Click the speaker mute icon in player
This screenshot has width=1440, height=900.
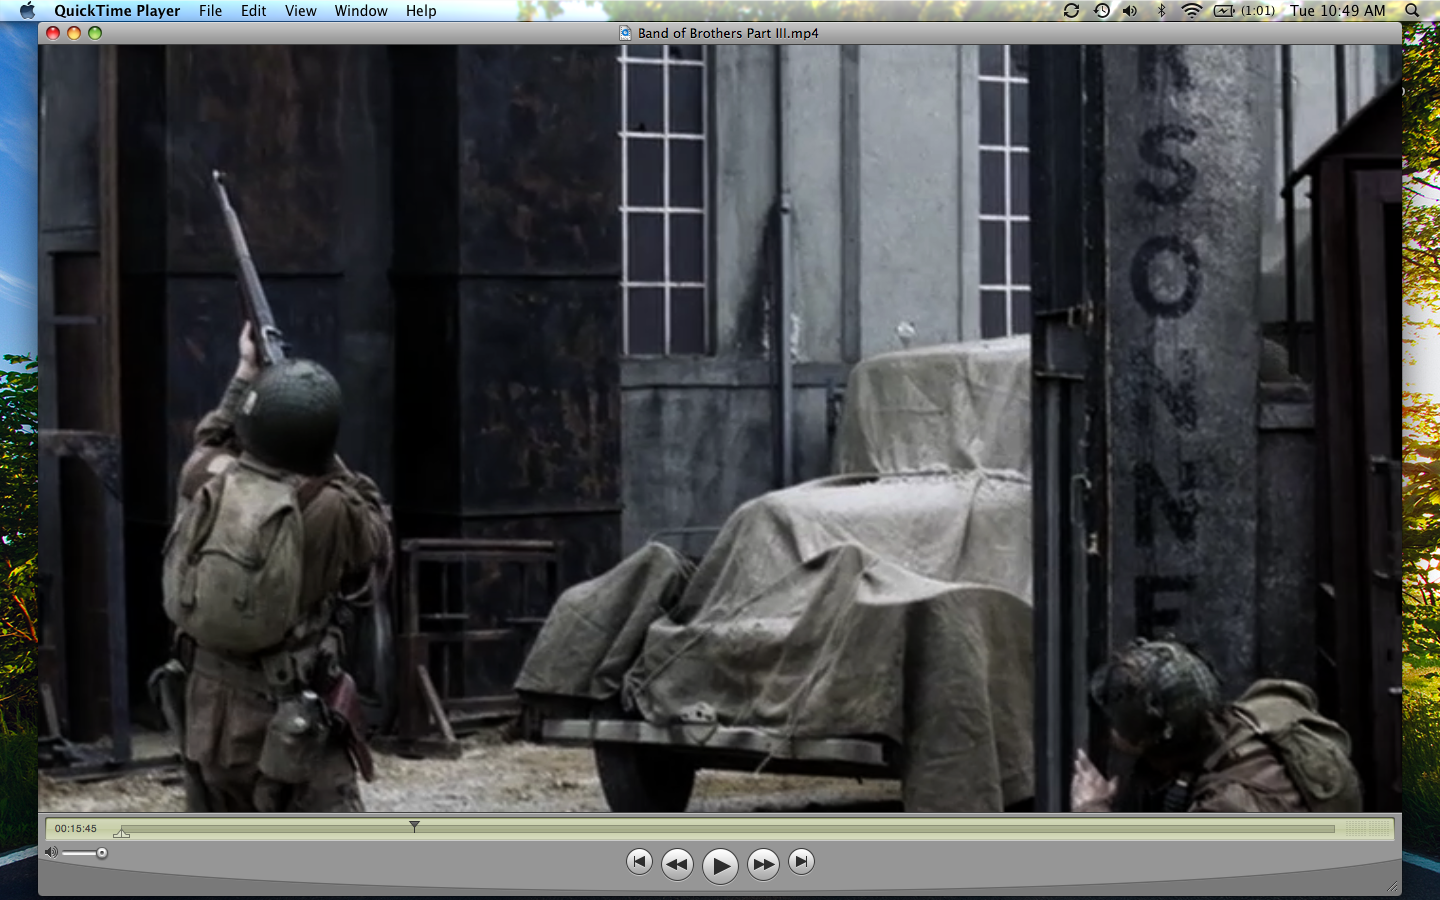coord(51,852)
